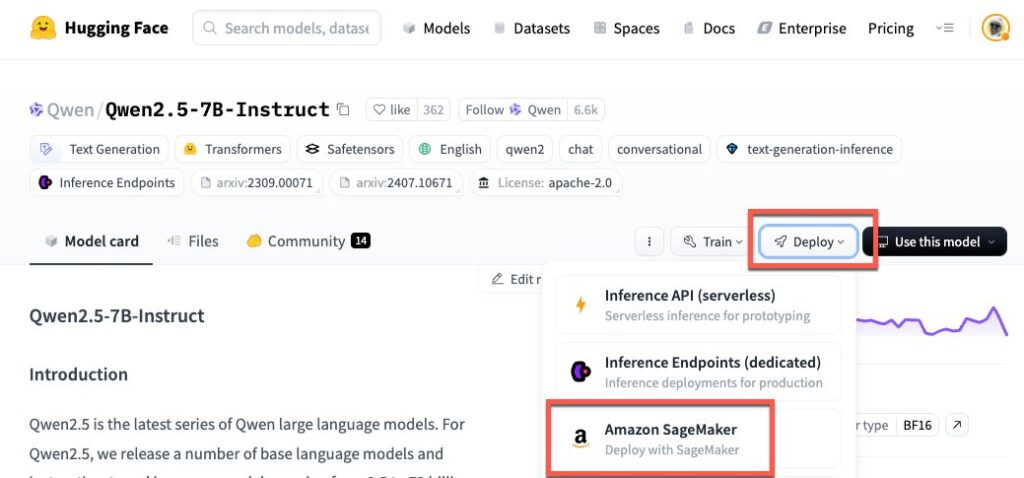Select the Text Generation tag

pyautogui.click(x=99, y=149)
